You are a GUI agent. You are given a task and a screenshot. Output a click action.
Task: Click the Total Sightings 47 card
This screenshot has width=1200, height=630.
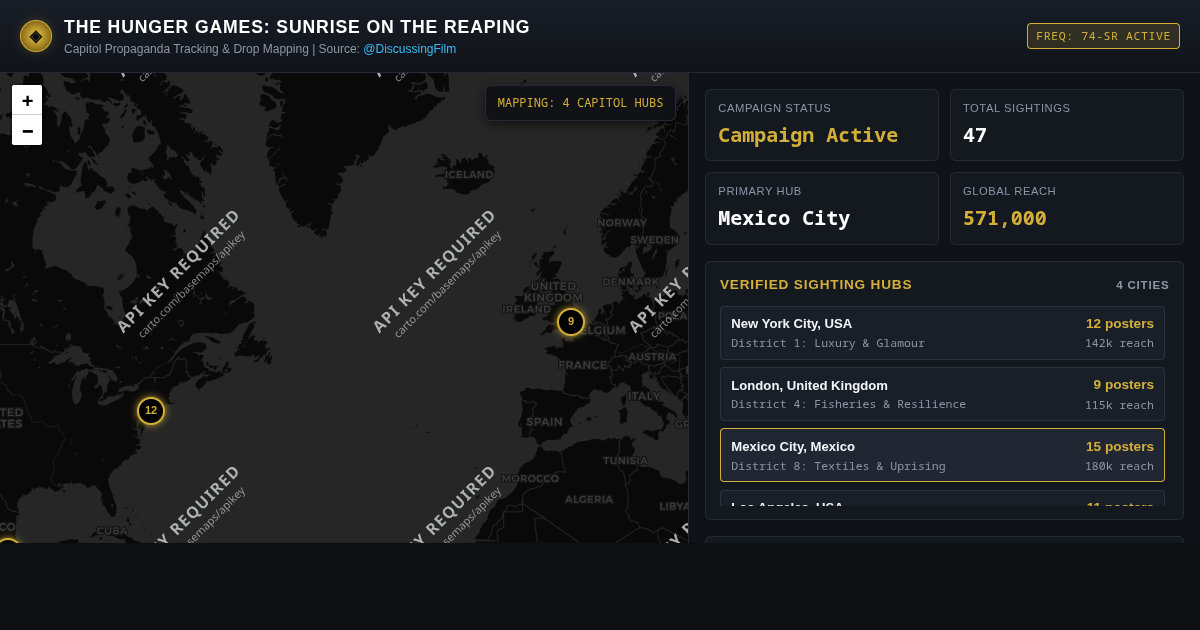point(1067,125)
